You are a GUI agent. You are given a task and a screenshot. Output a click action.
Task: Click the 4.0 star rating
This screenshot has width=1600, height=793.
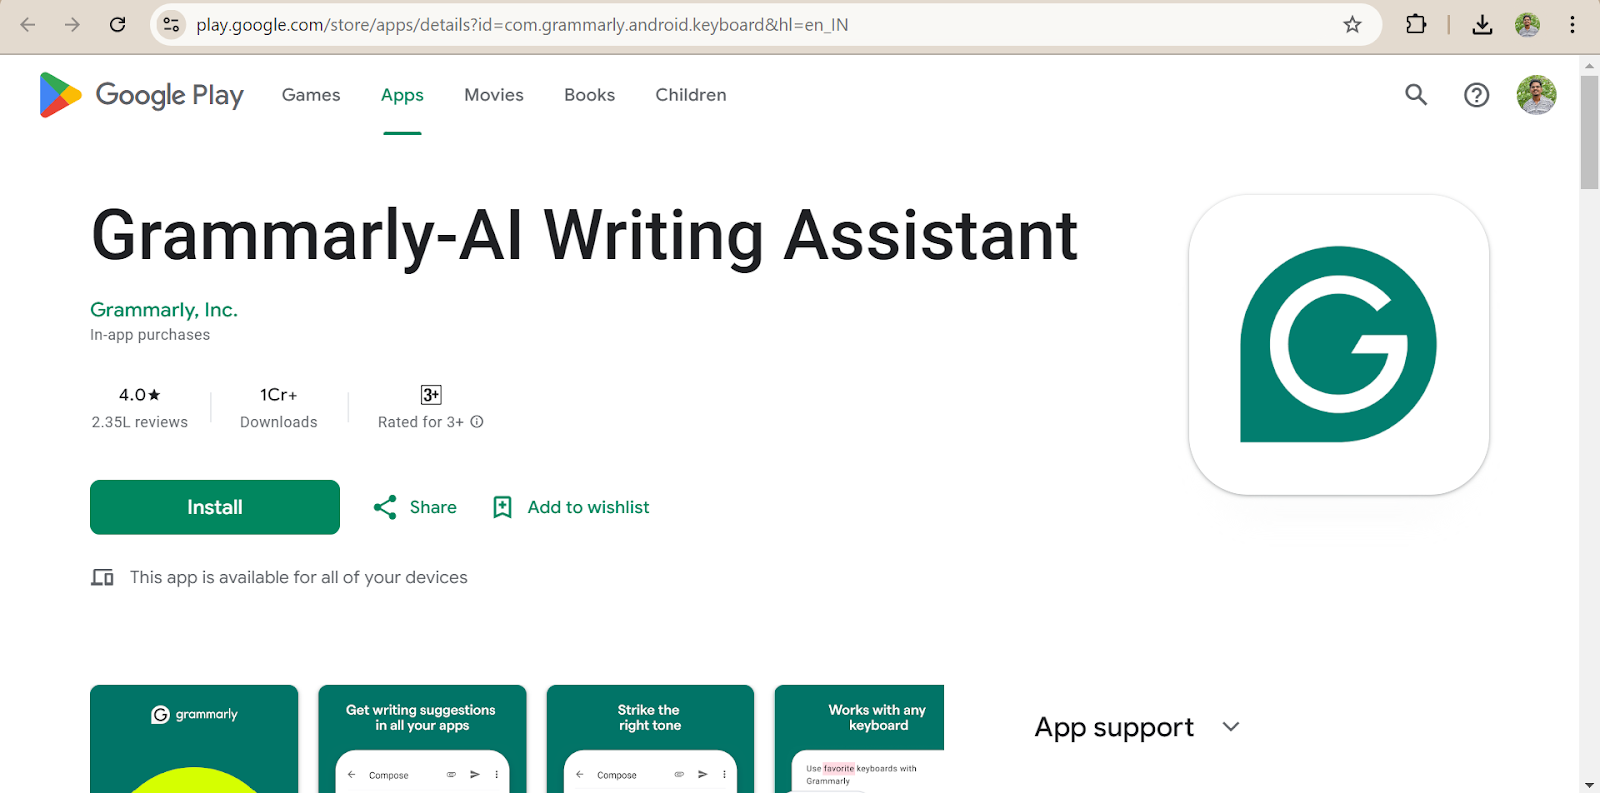(140, 395)
